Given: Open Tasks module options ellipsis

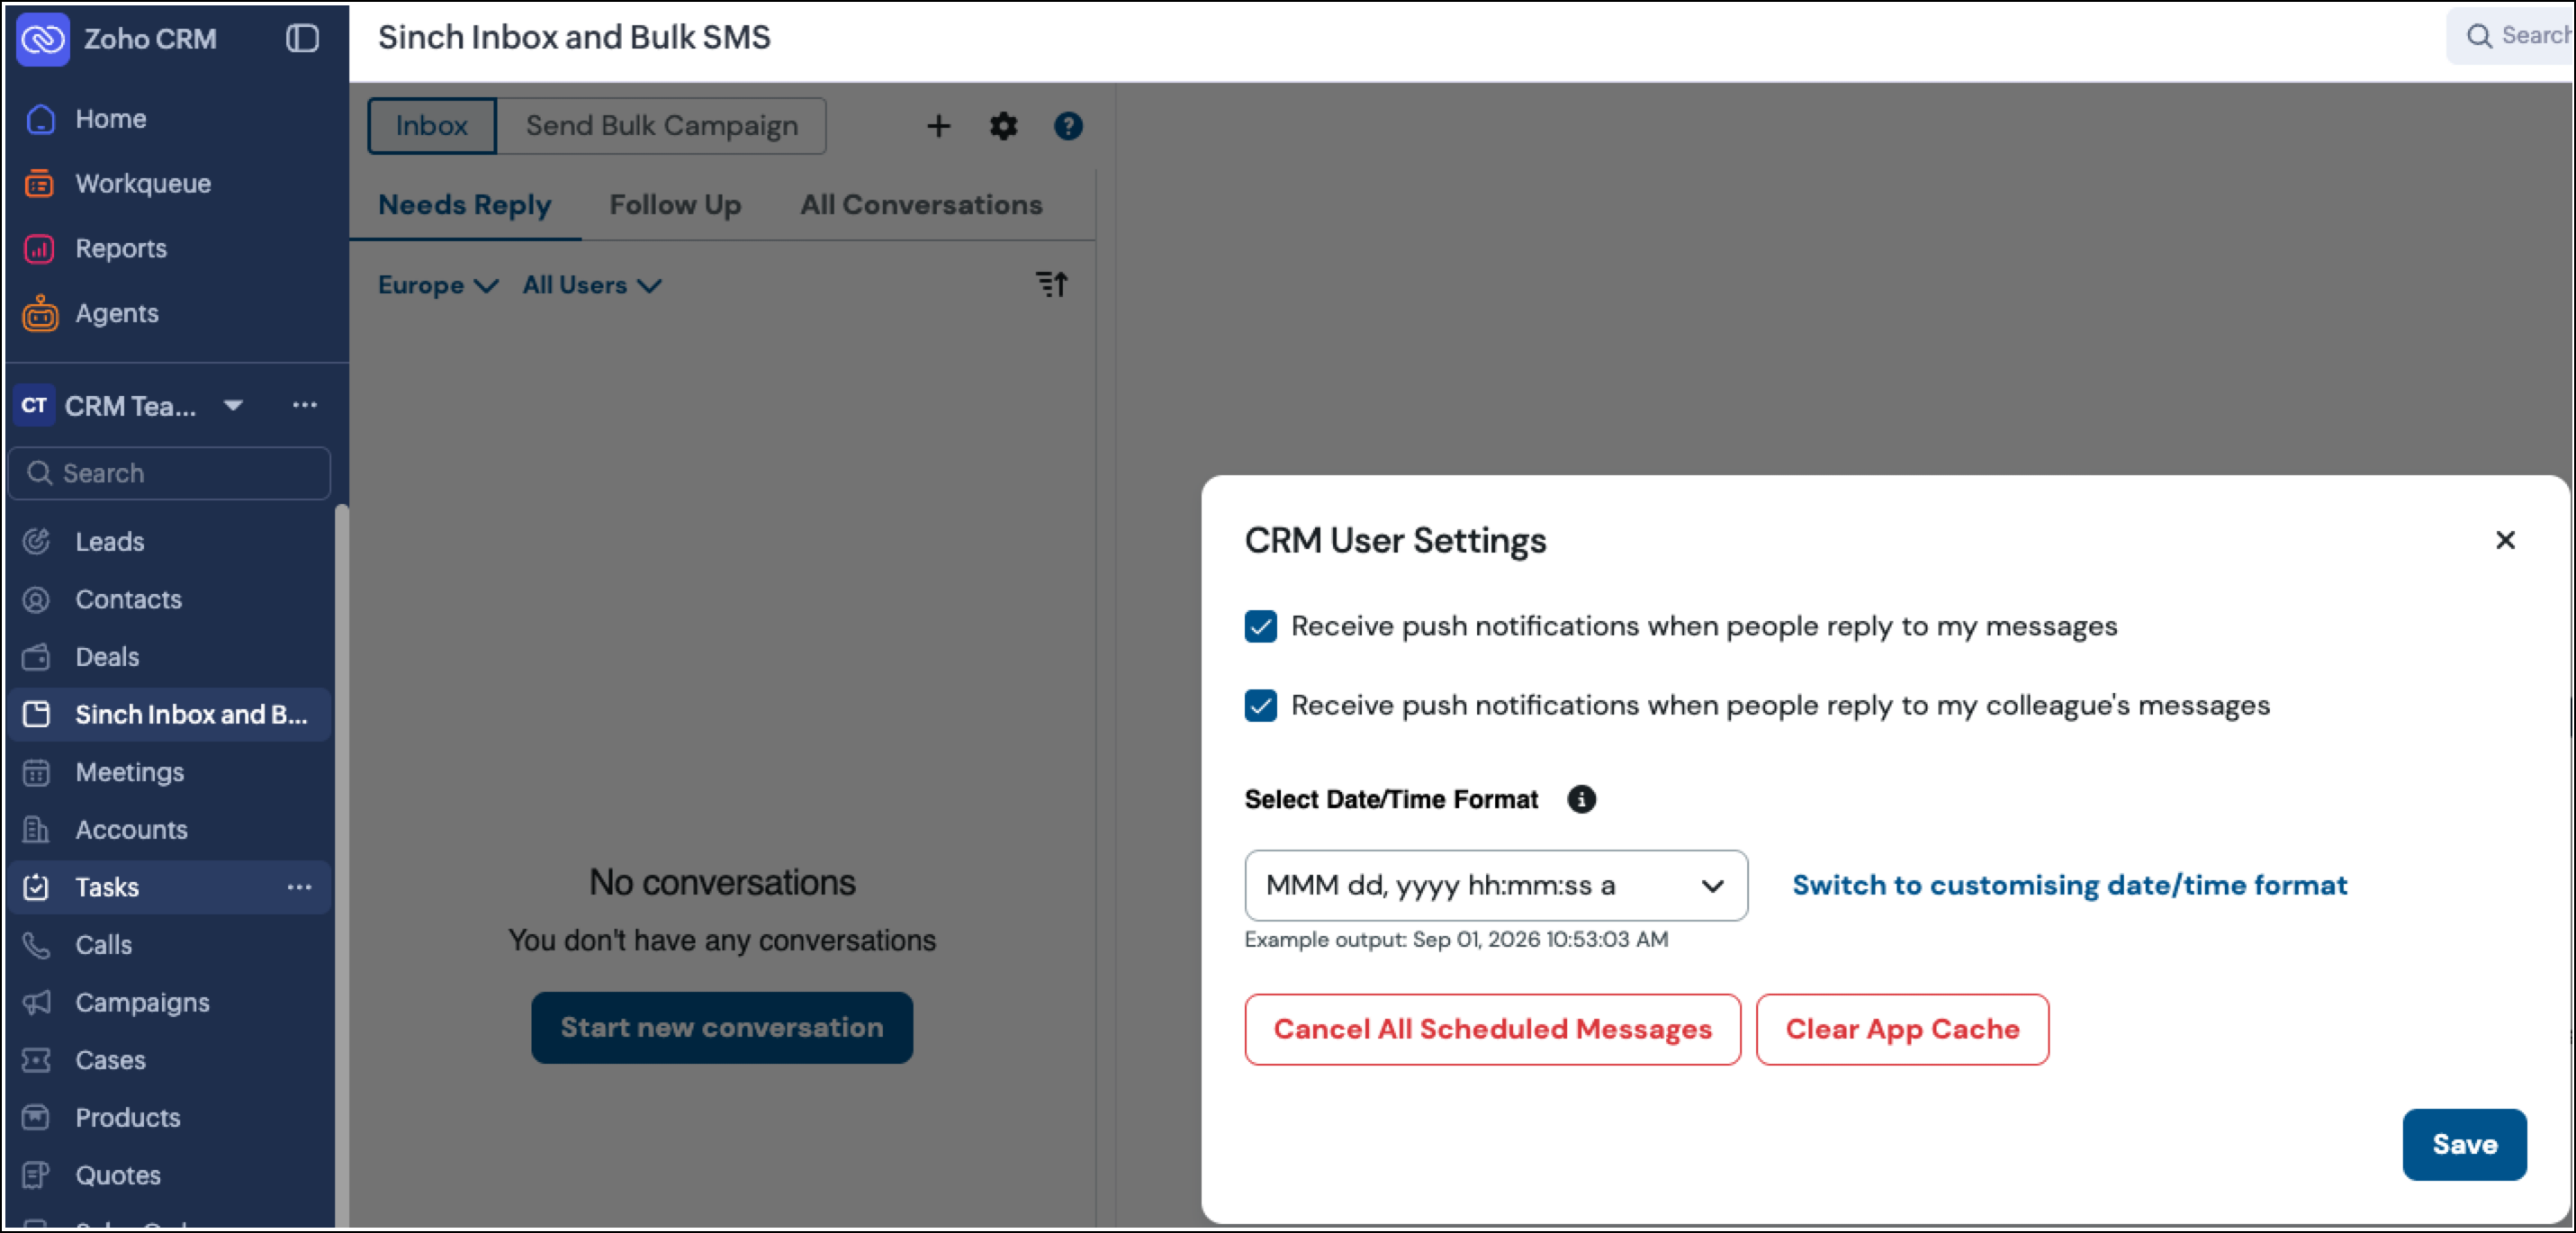Looking at the screenshot, I should click(x=299, y=887).
